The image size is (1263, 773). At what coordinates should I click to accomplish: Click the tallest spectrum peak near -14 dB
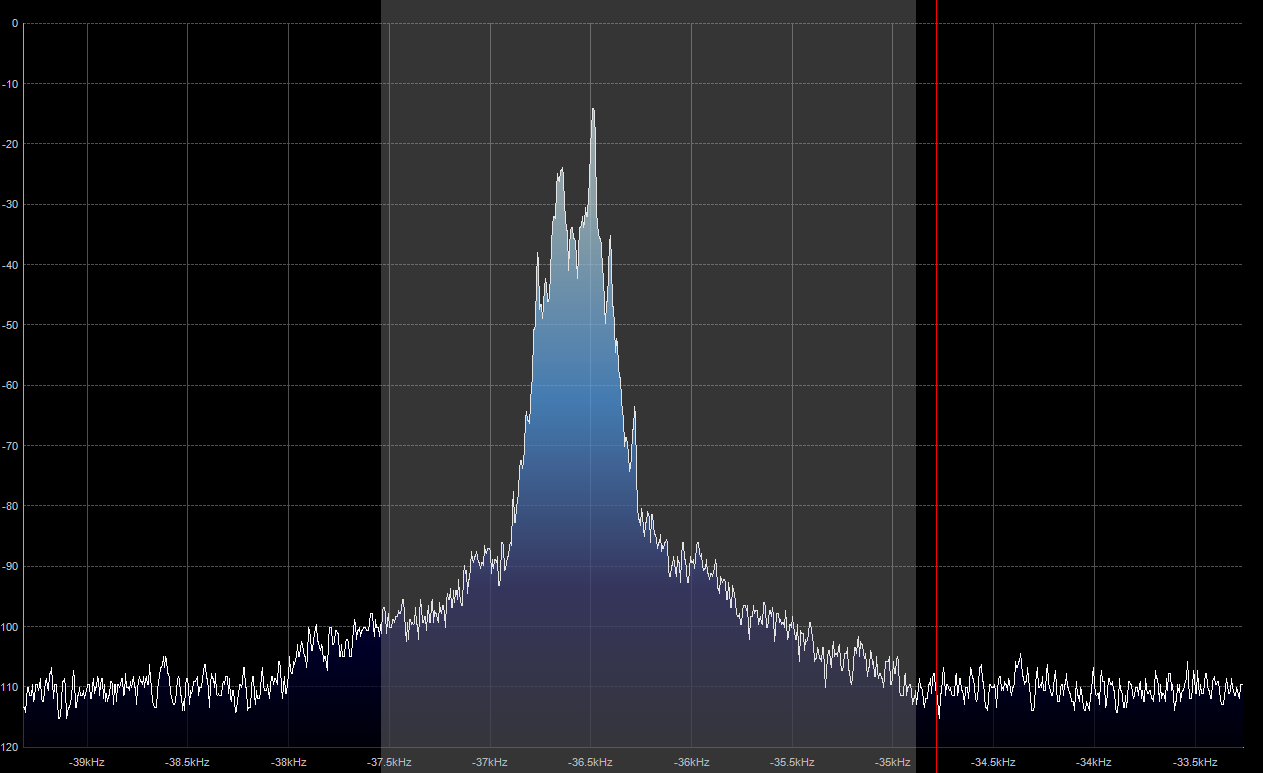coord(593,110)
